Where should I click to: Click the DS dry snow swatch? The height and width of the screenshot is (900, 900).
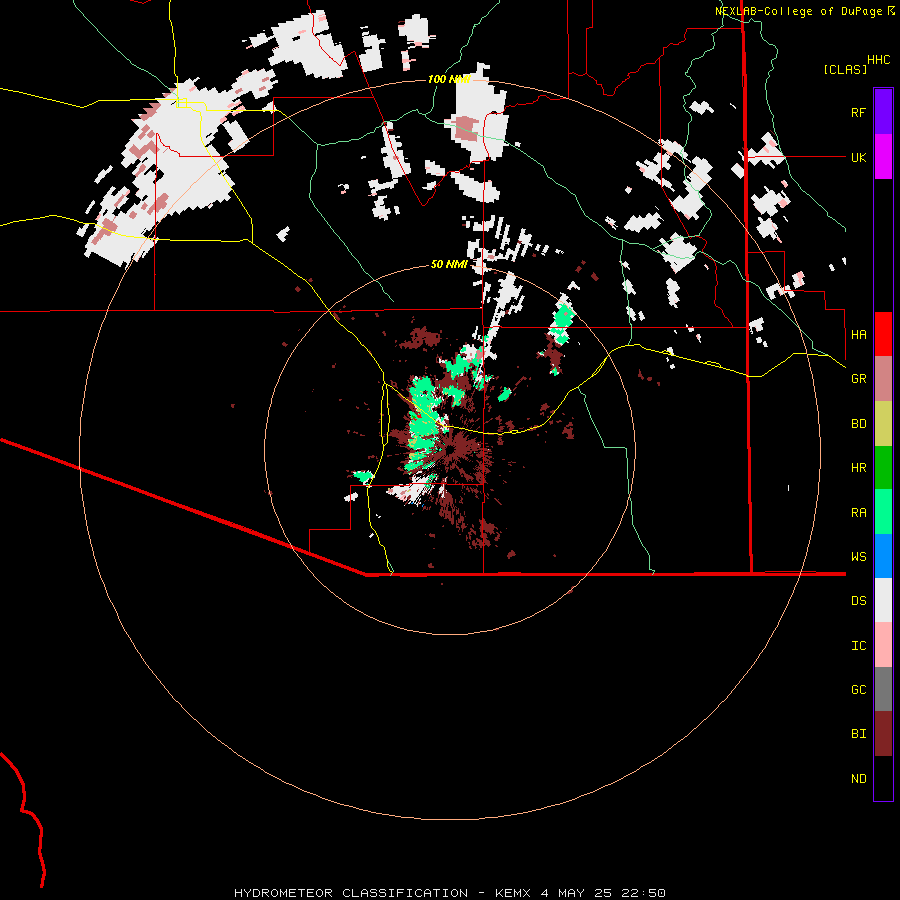883,600
